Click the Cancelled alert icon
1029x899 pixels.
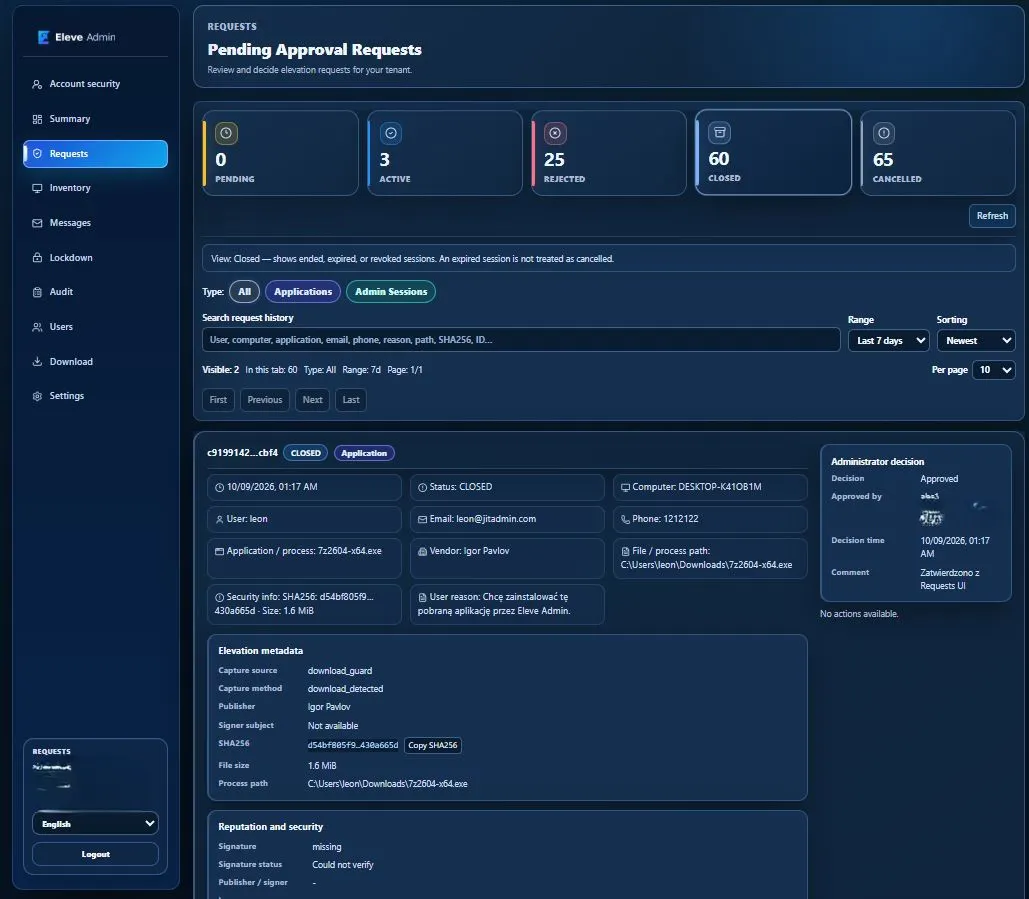884,133
